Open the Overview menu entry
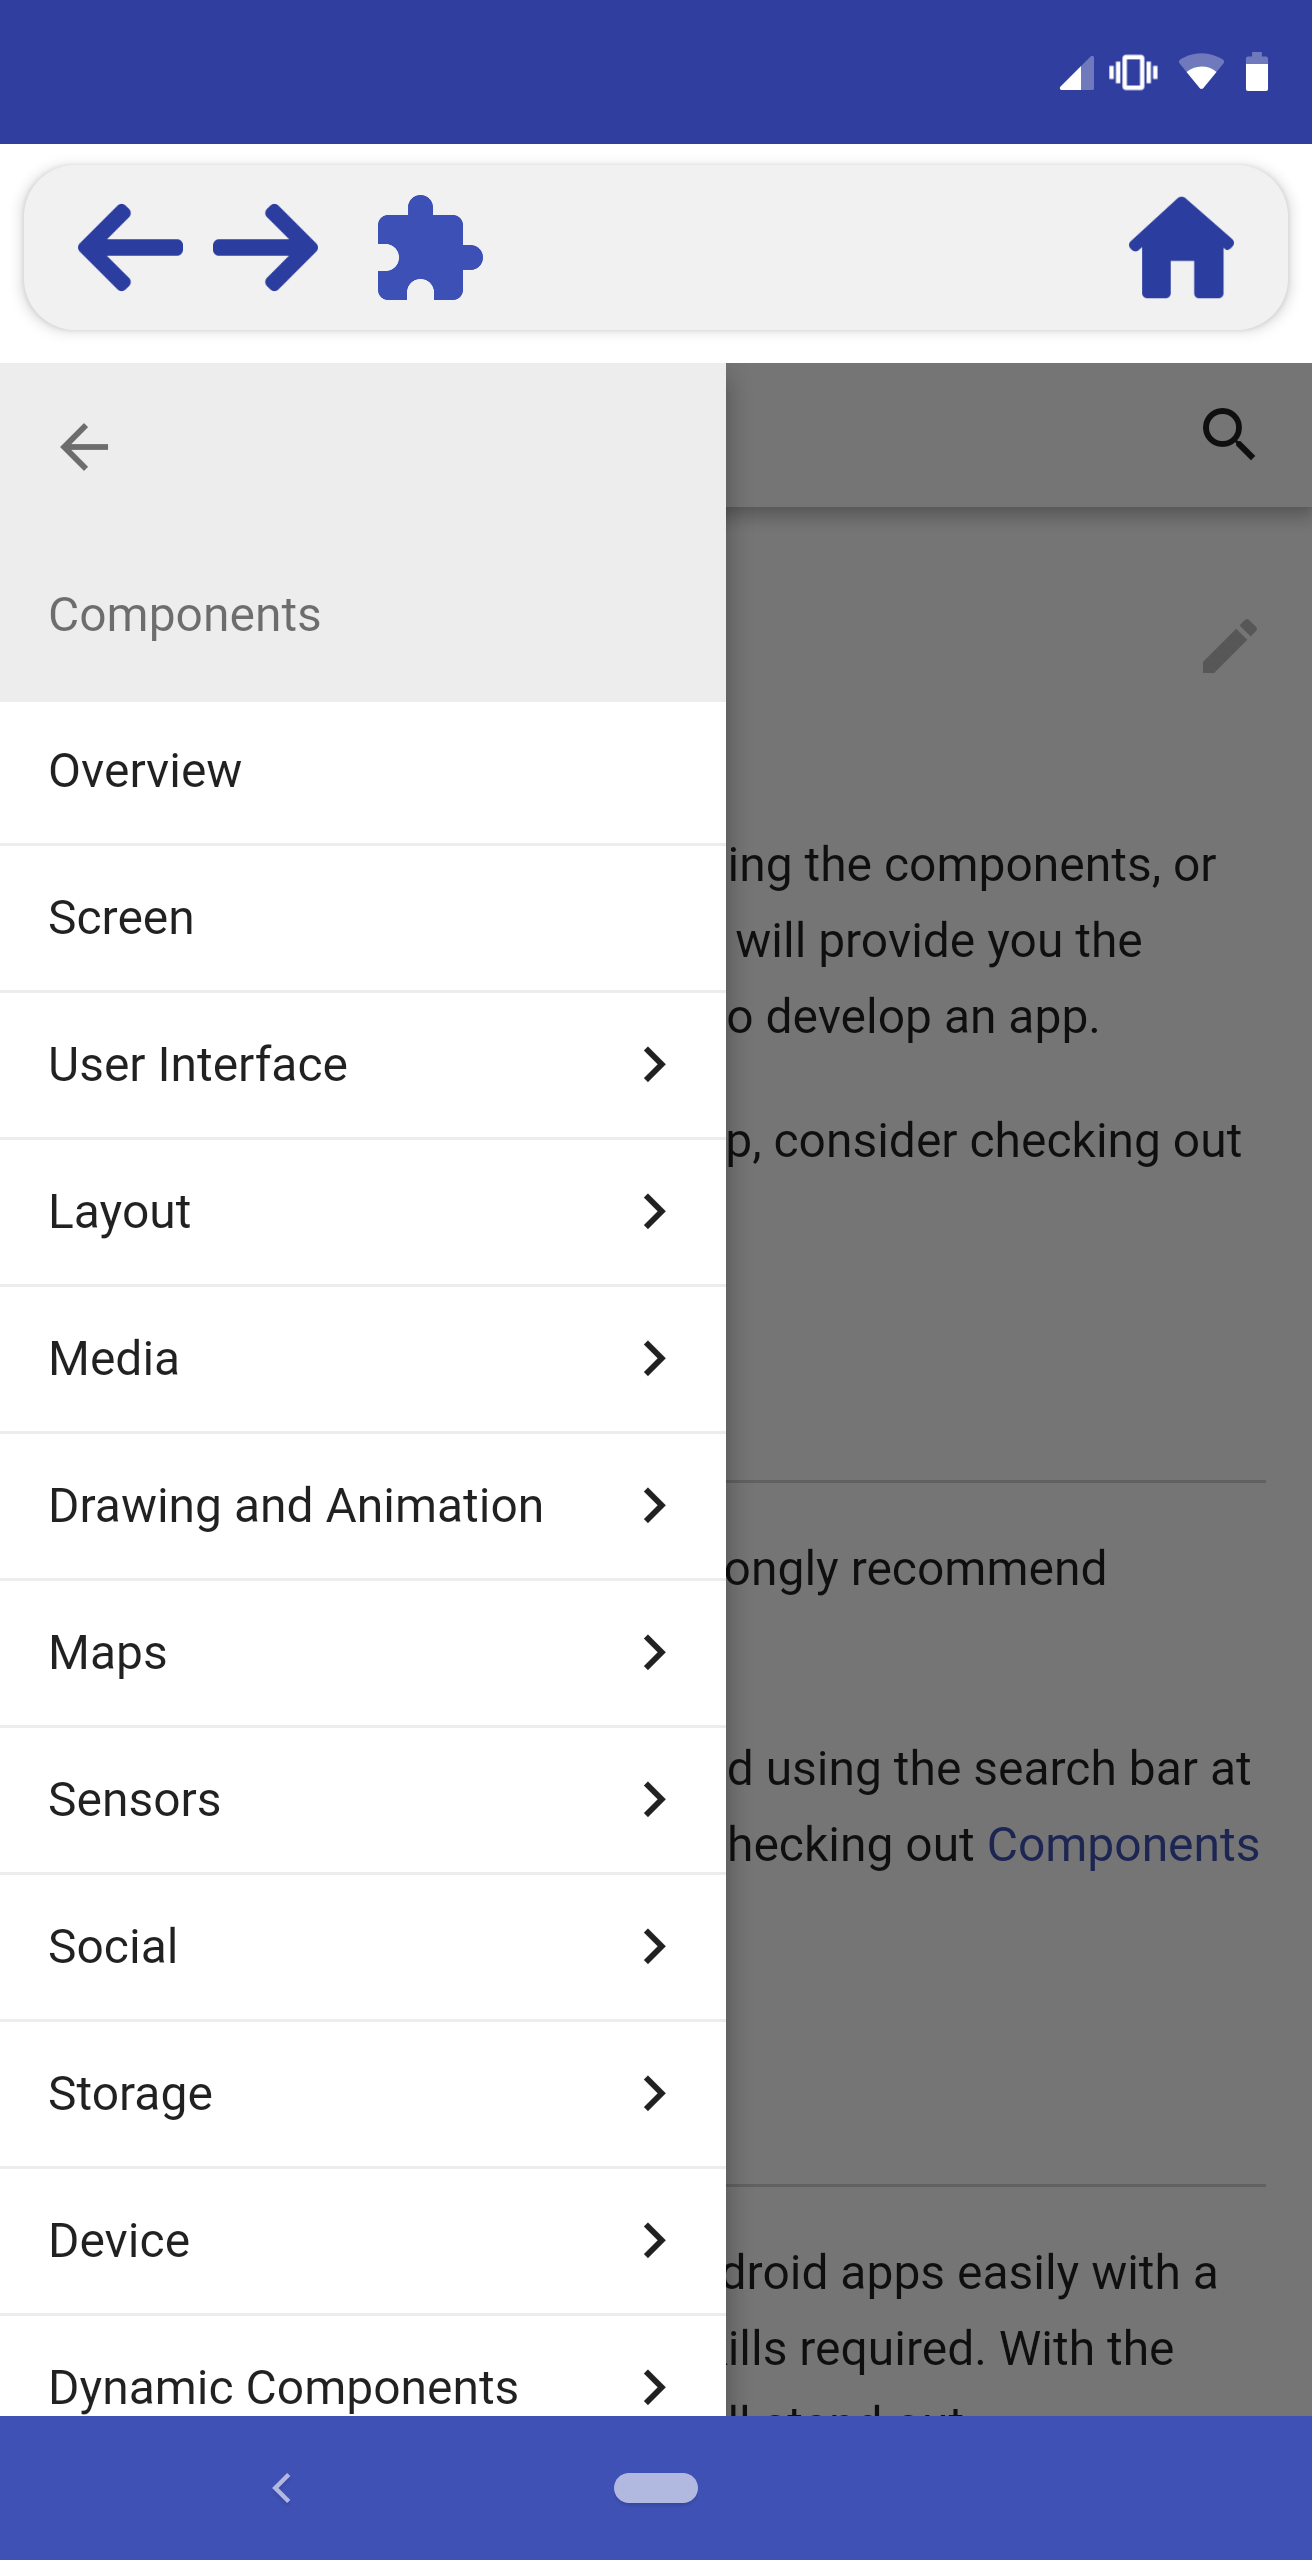 [146, 771]
